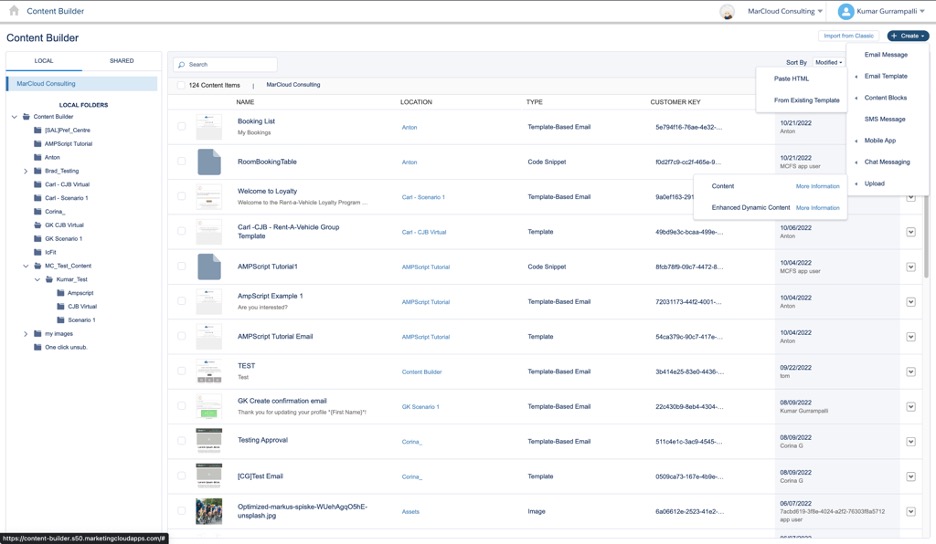
Task: Open the user avatar icon for Kumar Gurrampalli
Action: [845, 11]
